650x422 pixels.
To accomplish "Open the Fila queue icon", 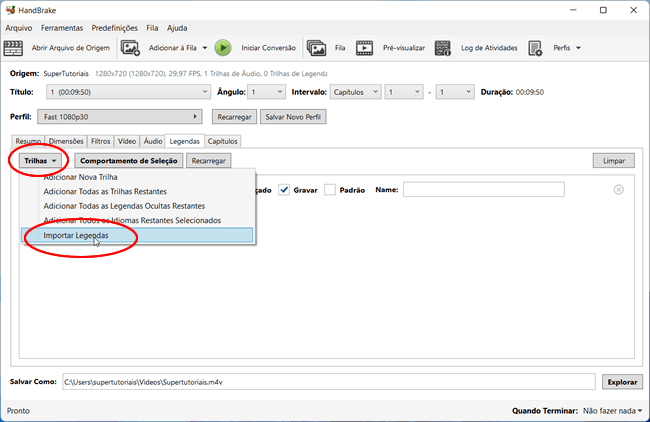I will [x=317, y=47].
